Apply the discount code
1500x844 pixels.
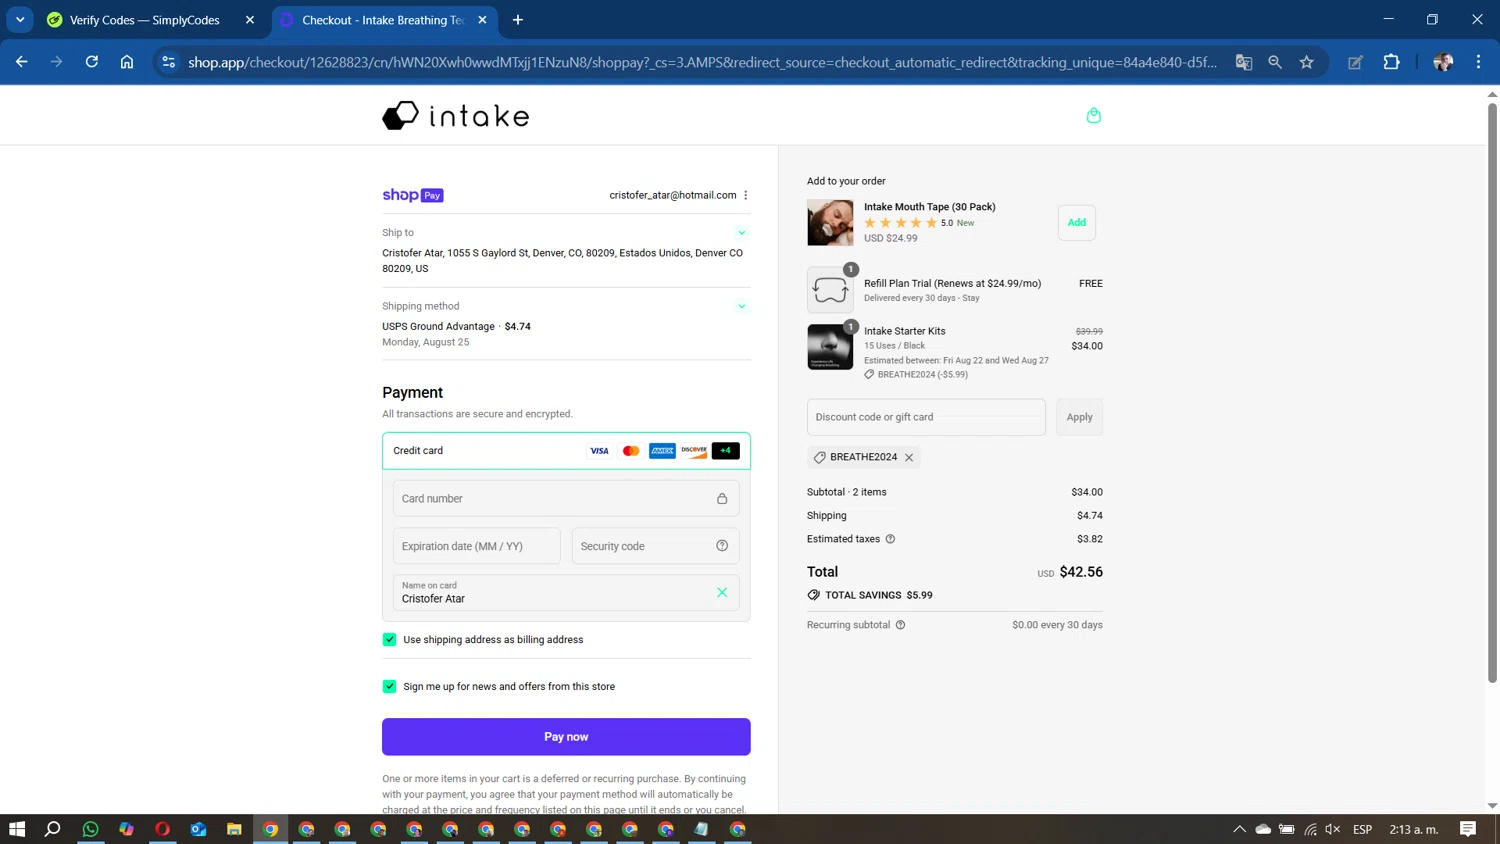point(1079,417)
